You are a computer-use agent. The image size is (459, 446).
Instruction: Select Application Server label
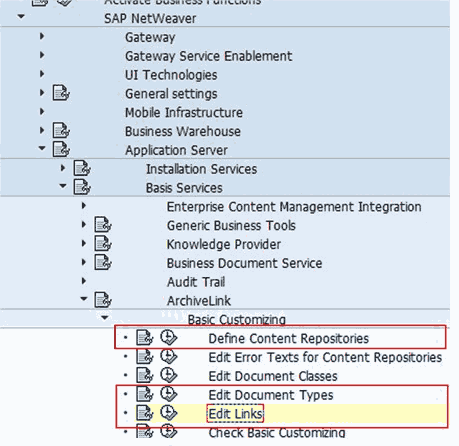coord(176,150)
